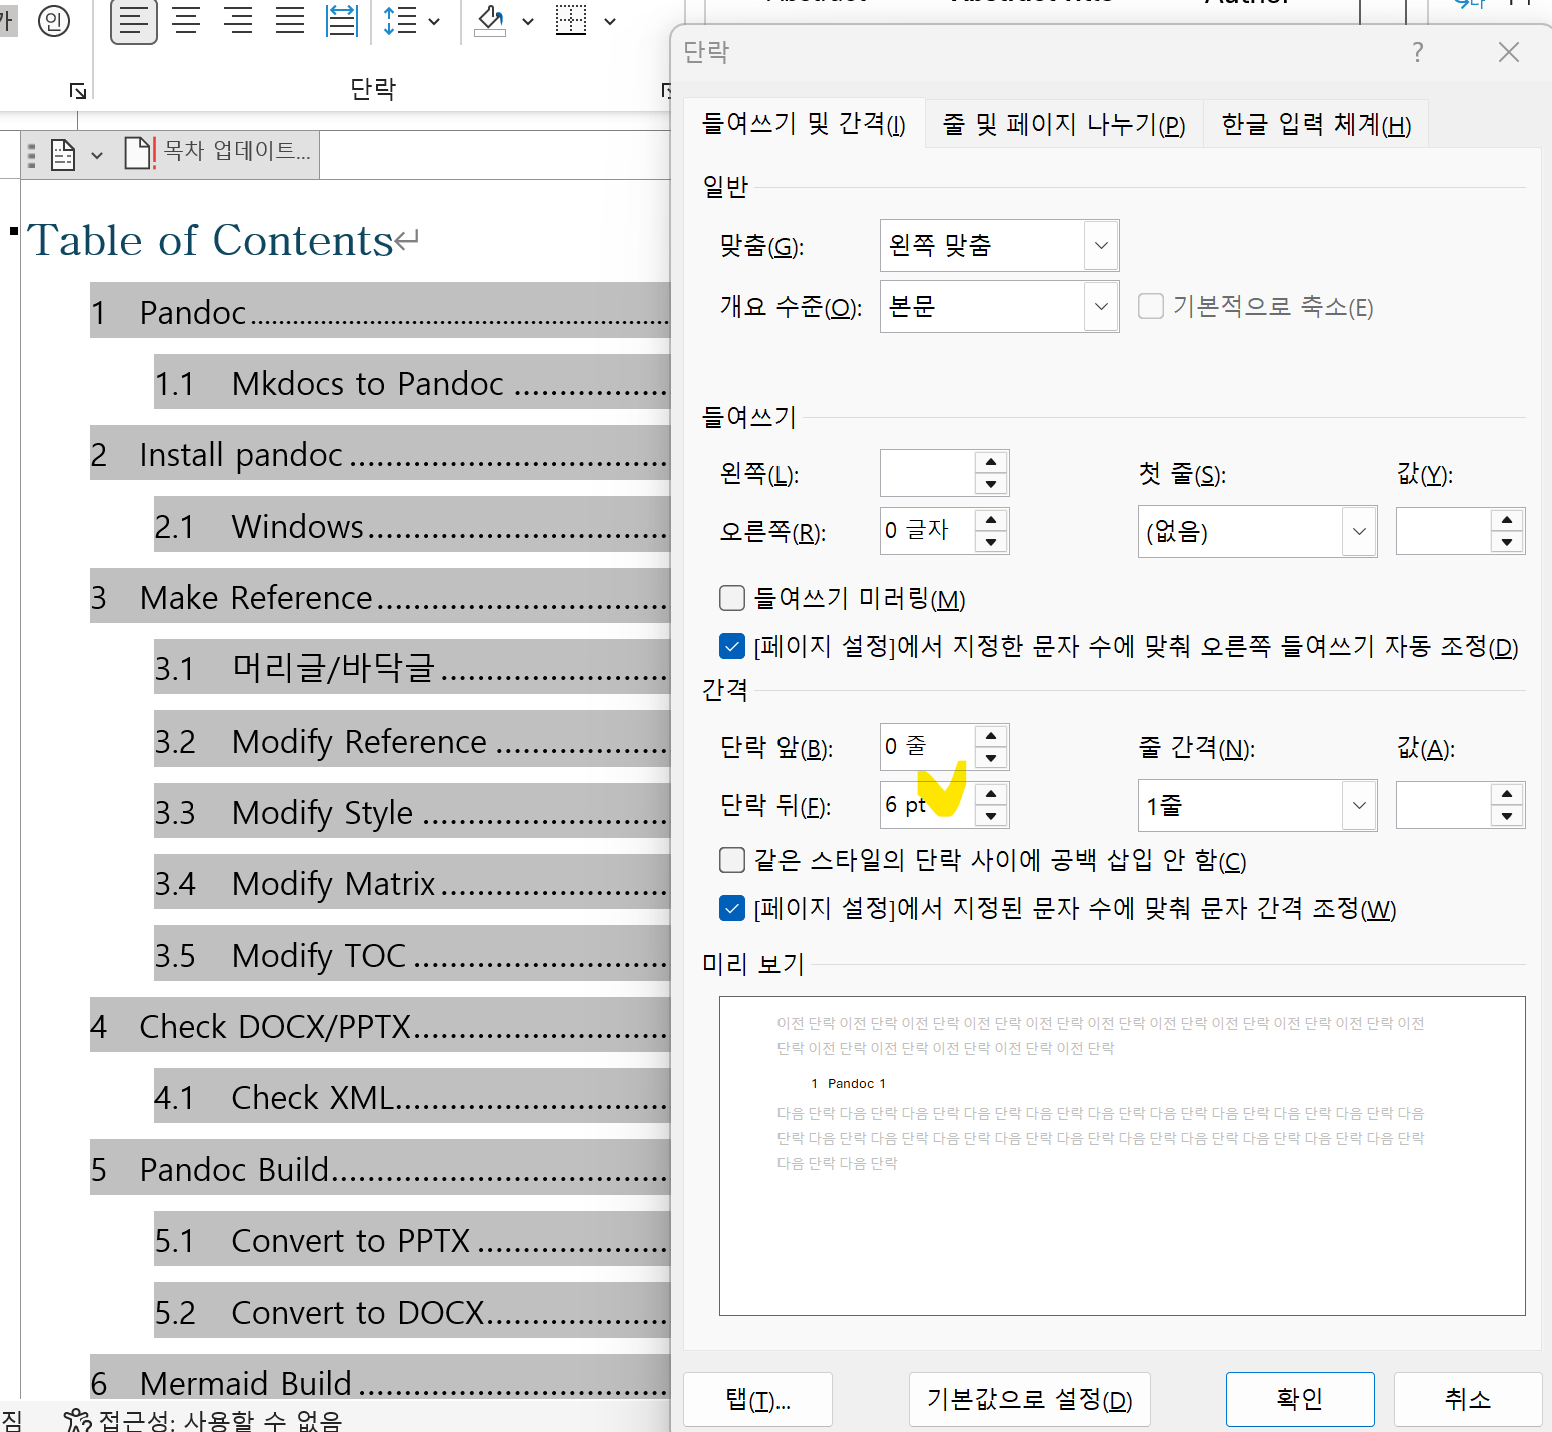
Task: Align text right icon
Action: [x=238, y=21]
